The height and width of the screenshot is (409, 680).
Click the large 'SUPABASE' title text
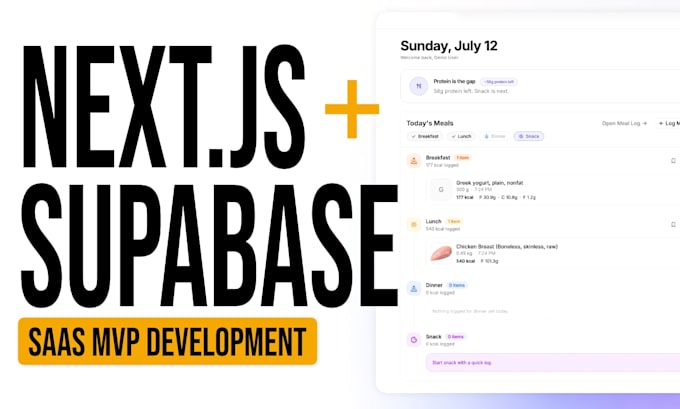pos(209,245)
